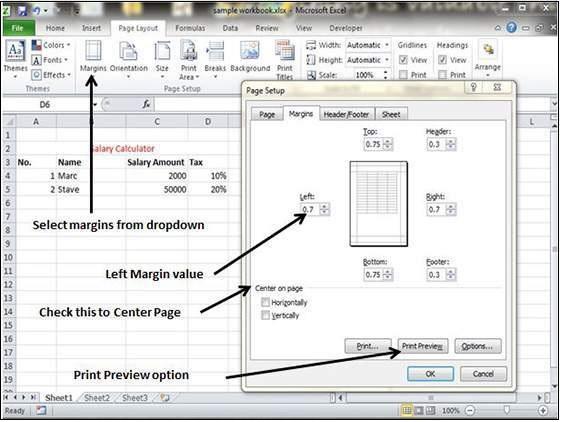
Task: Click the Undo icon in quick access toolbar
Action: pos(37,11)
